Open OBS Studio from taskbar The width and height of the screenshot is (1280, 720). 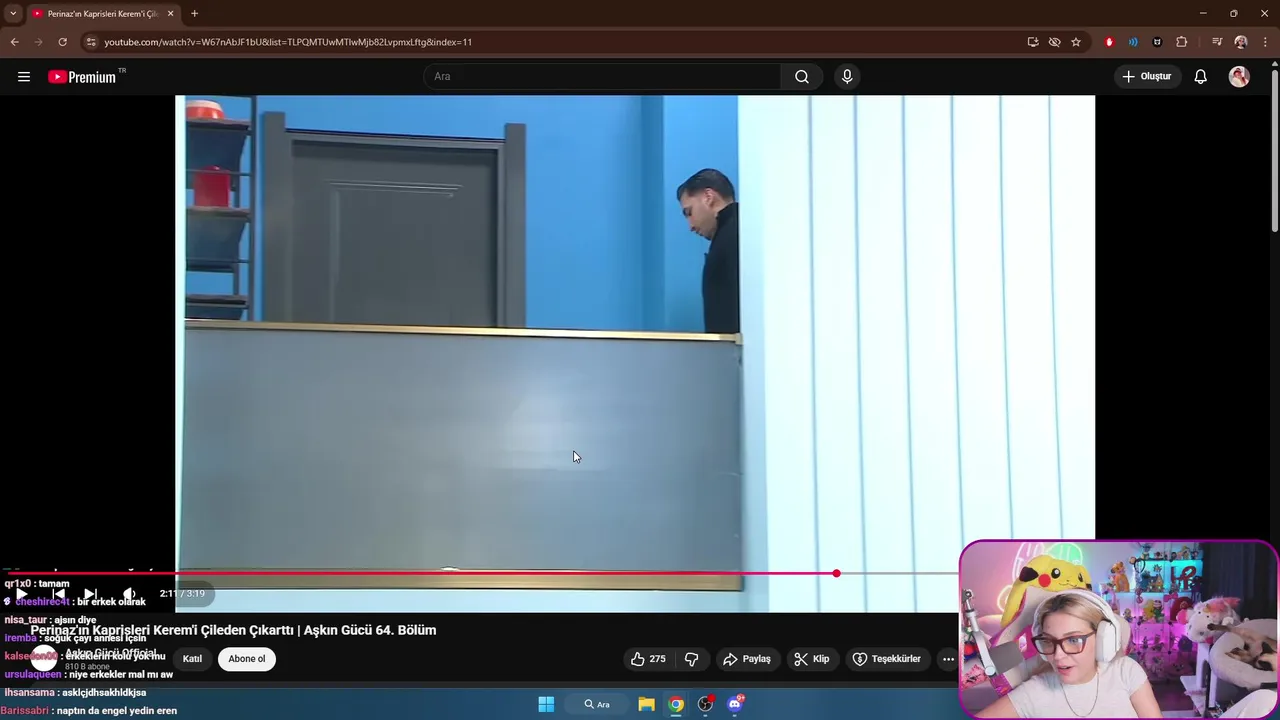706,704
